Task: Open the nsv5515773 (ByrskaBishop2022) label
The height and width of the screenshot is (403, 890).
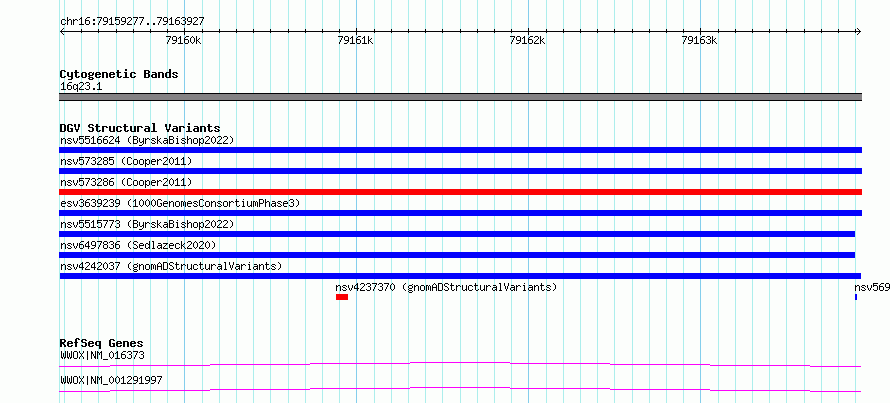Action: click(x=147, y=224)
